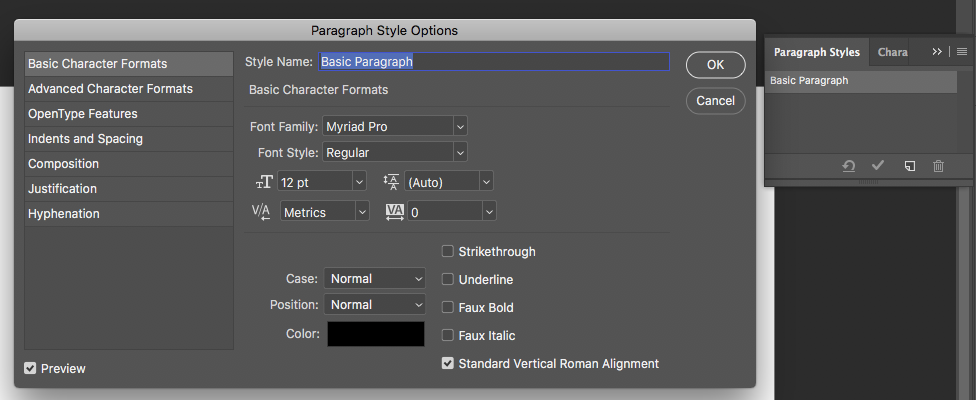The width and height of the screenshot is (976, 400).
Task: Collapse panel using double-arrow icon
Action: pos(937,51)
